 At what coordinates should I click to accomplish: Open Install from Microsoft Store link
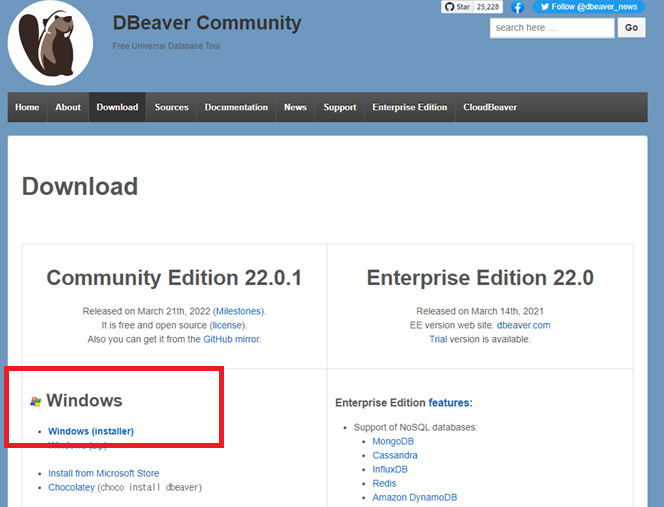click(x=104, y=473)
